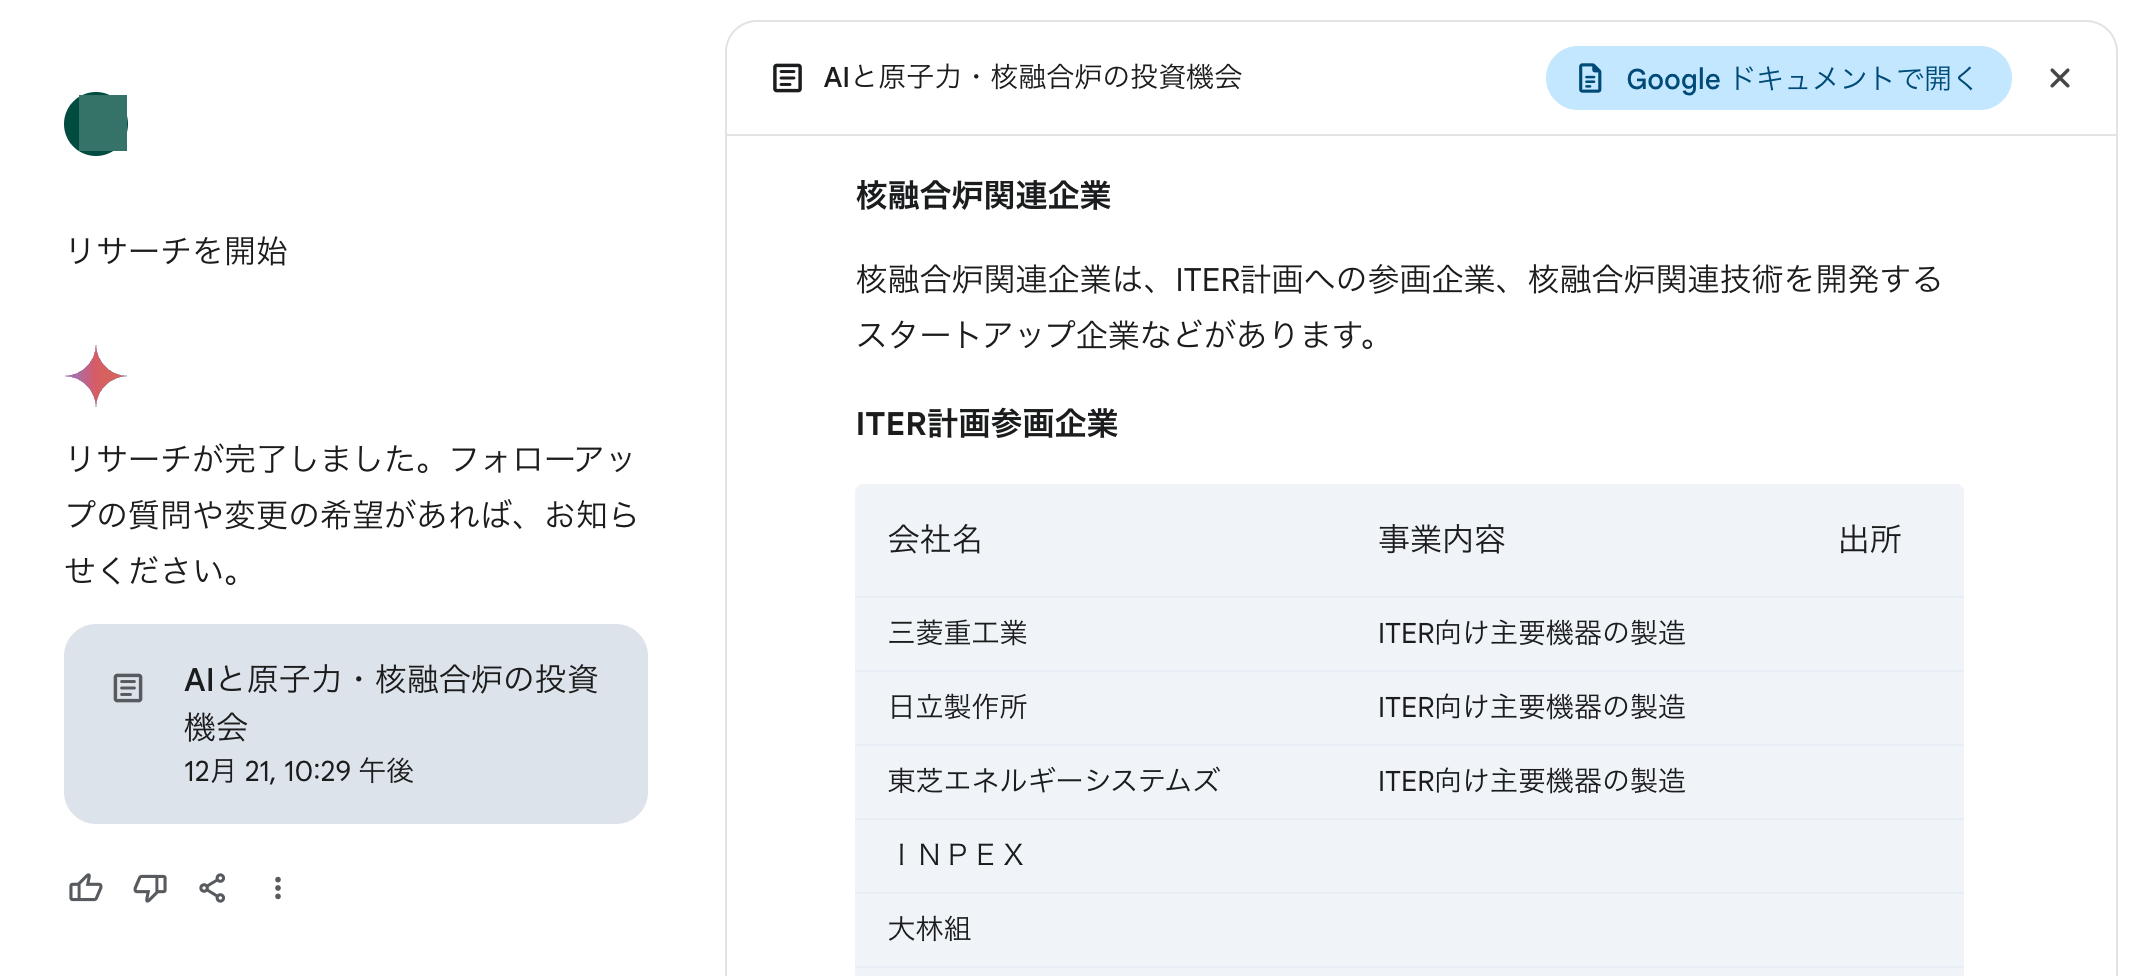Click the document icon in panel header

tap(787, 78)
